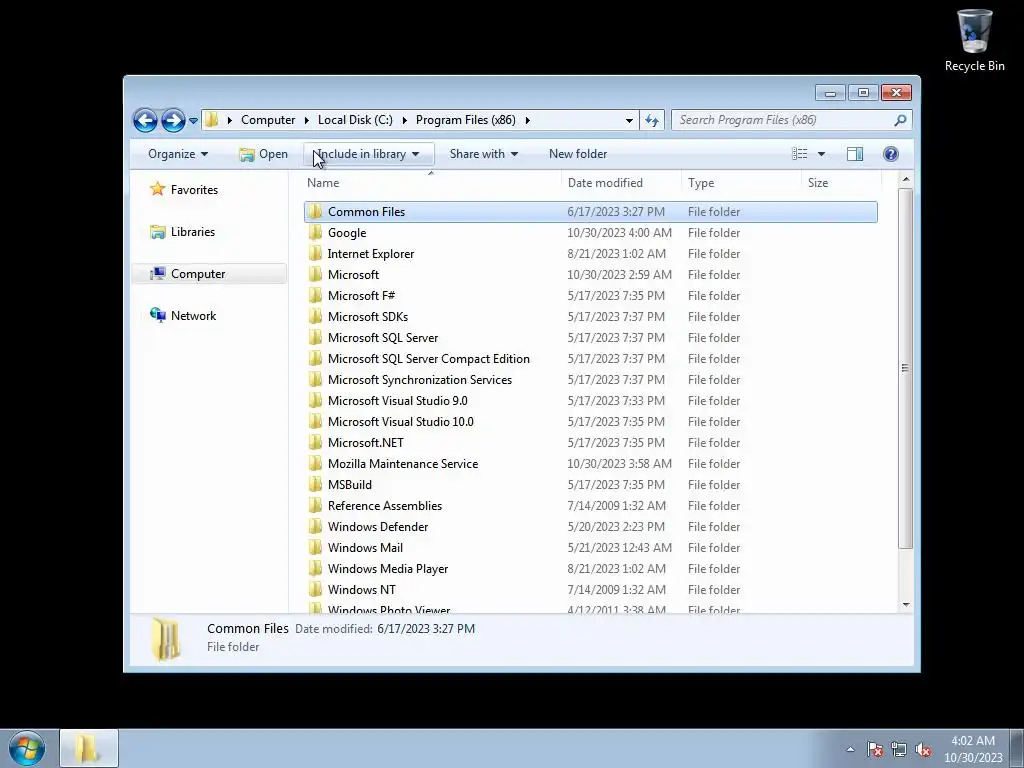
Task: Select Microsoft Visual Studio 10.0 folder icon
Action: (315, 421)
